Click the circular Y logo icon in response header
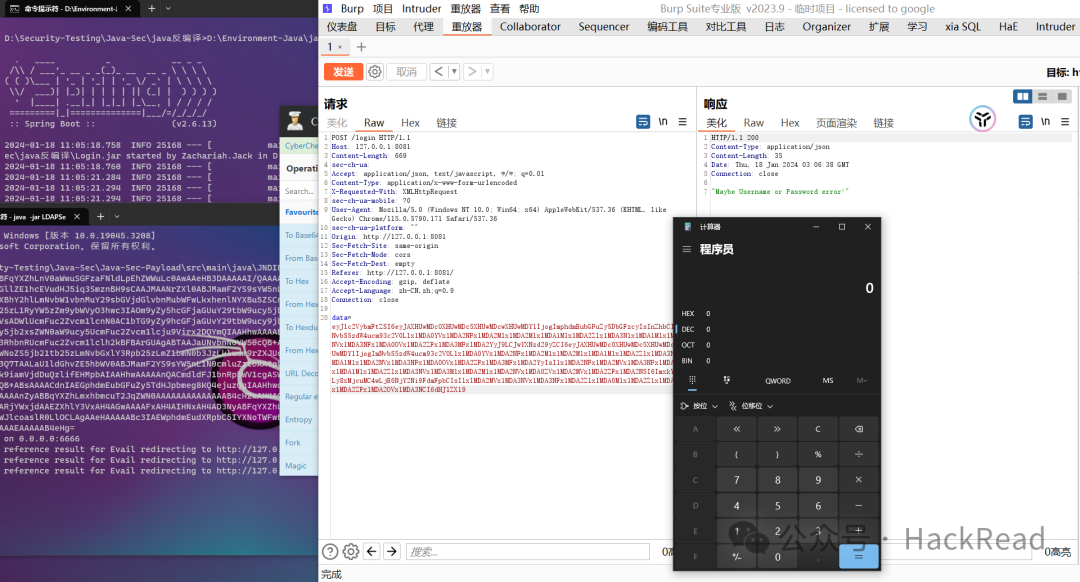This screenshot has width=1080, height=582. coord(982,119)
